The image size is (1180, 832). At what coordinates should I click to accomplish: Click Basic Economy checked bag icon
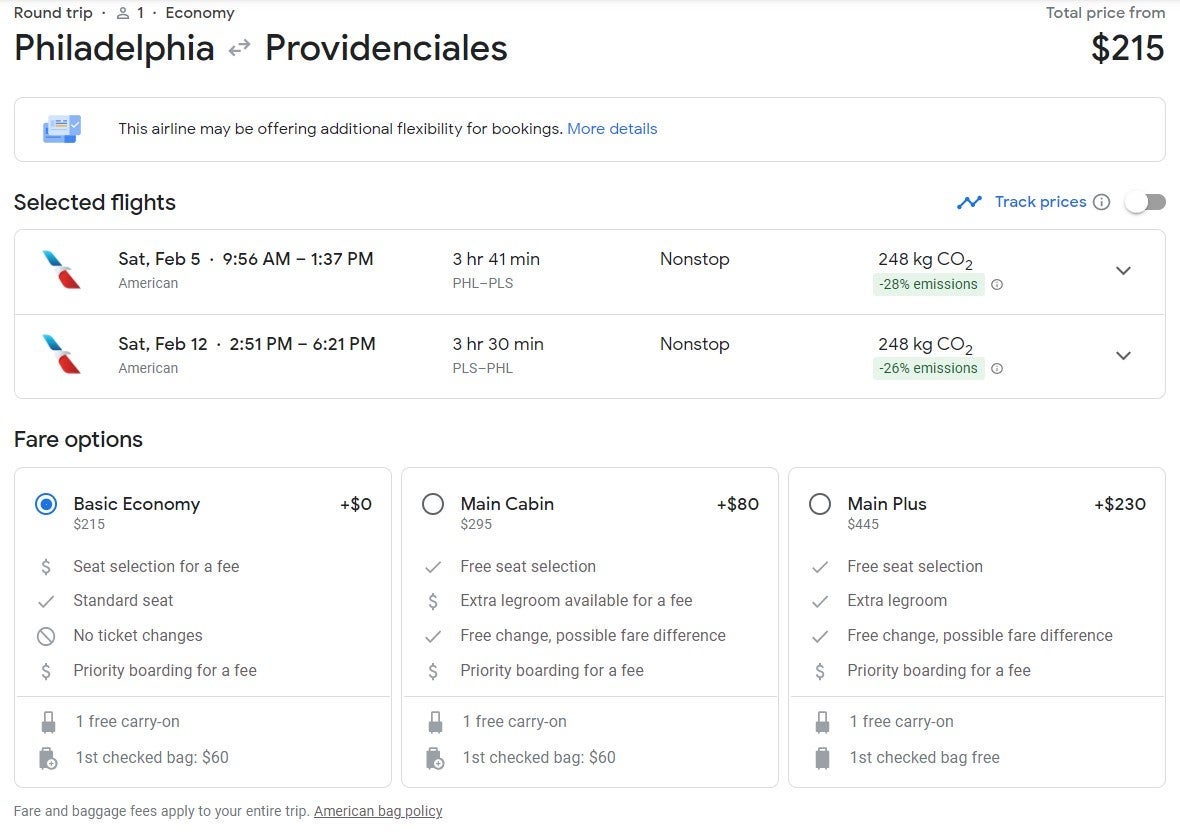click(47, 758)
